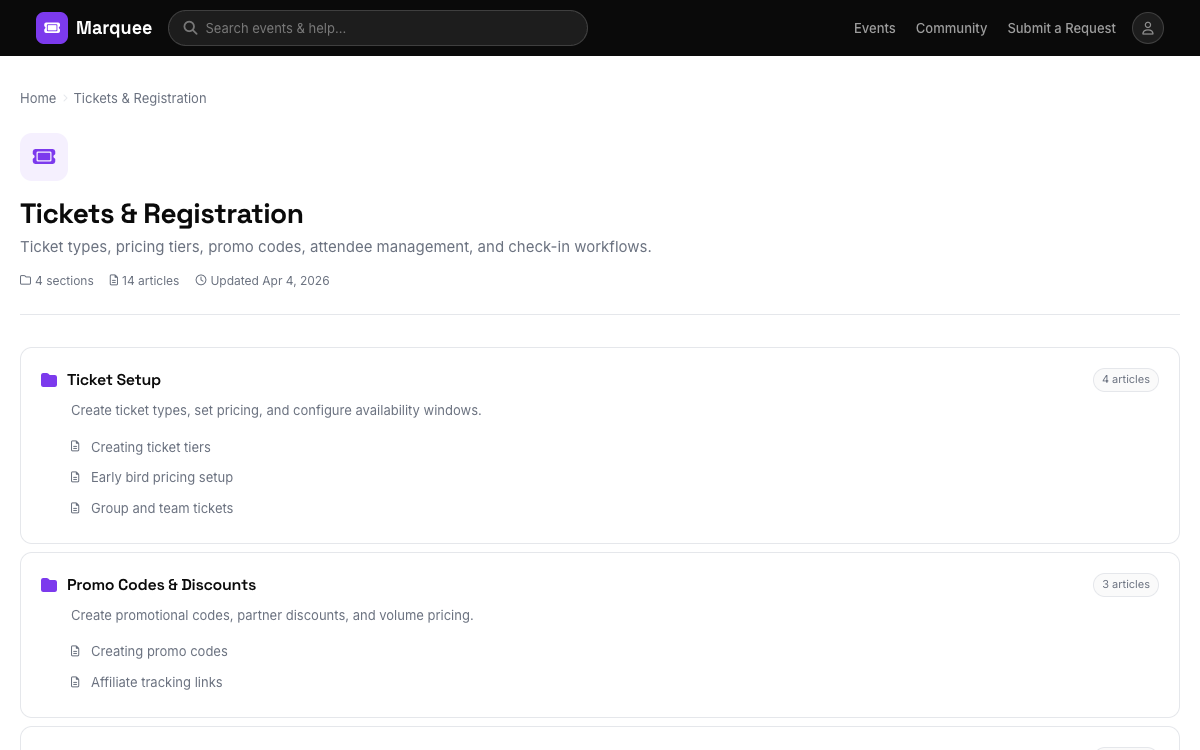
Task: Open Early bird pricing setup article
Action: coord(162,477)
